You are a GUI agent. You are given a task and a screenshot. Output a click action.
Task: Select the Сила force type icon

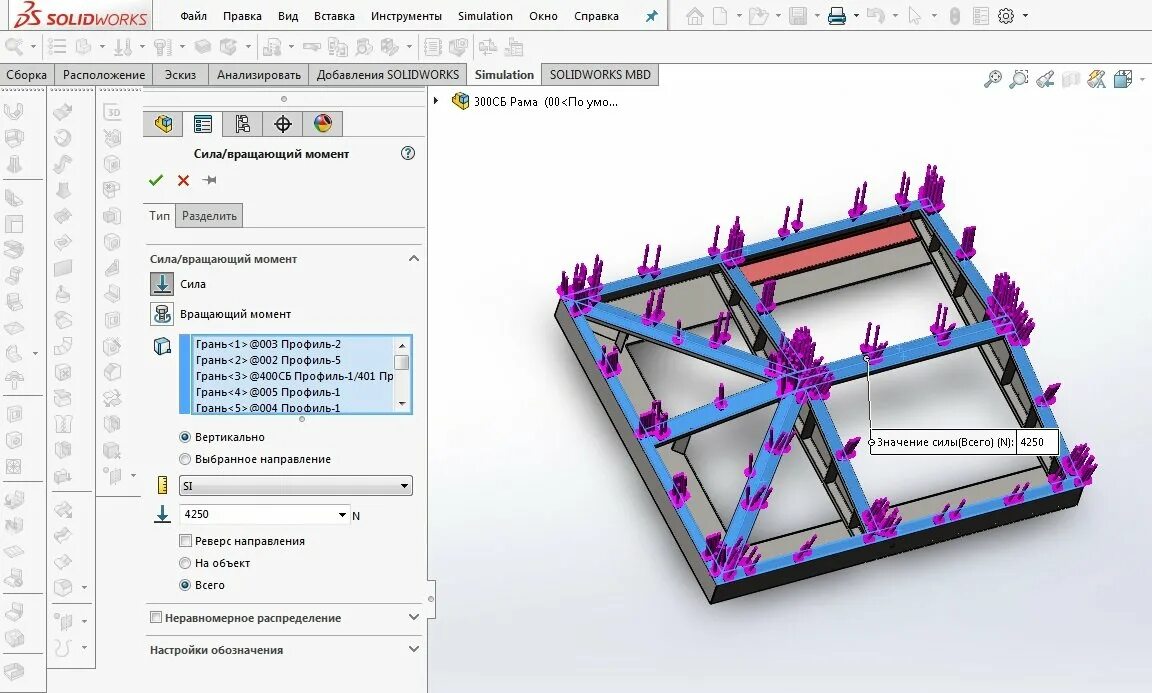(162, 284)
